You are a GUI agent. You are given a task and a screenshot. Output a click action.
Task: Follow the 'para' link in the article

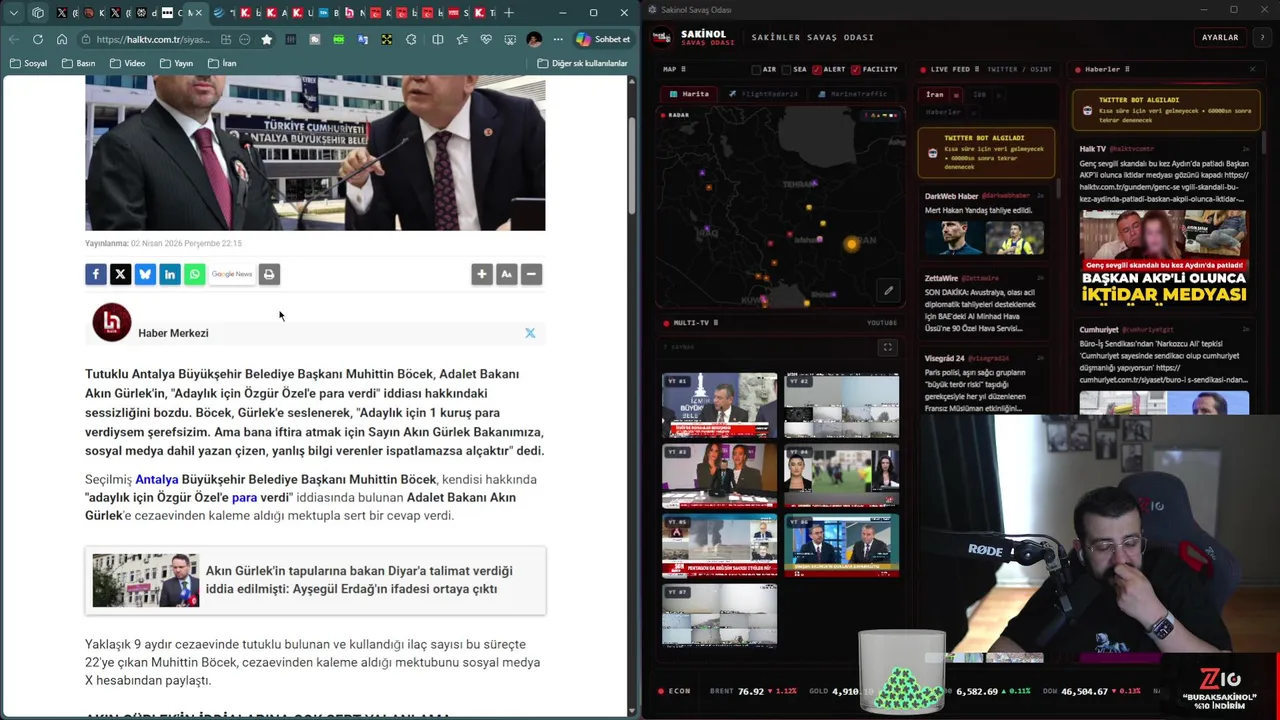(244, 497)
